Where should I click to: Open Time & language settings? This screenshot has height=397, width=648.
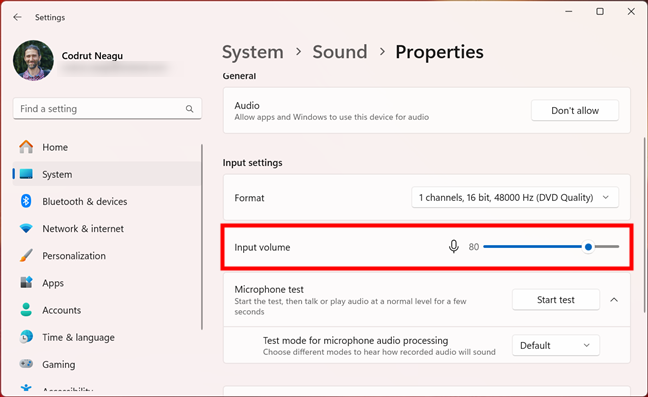[107, 337]
